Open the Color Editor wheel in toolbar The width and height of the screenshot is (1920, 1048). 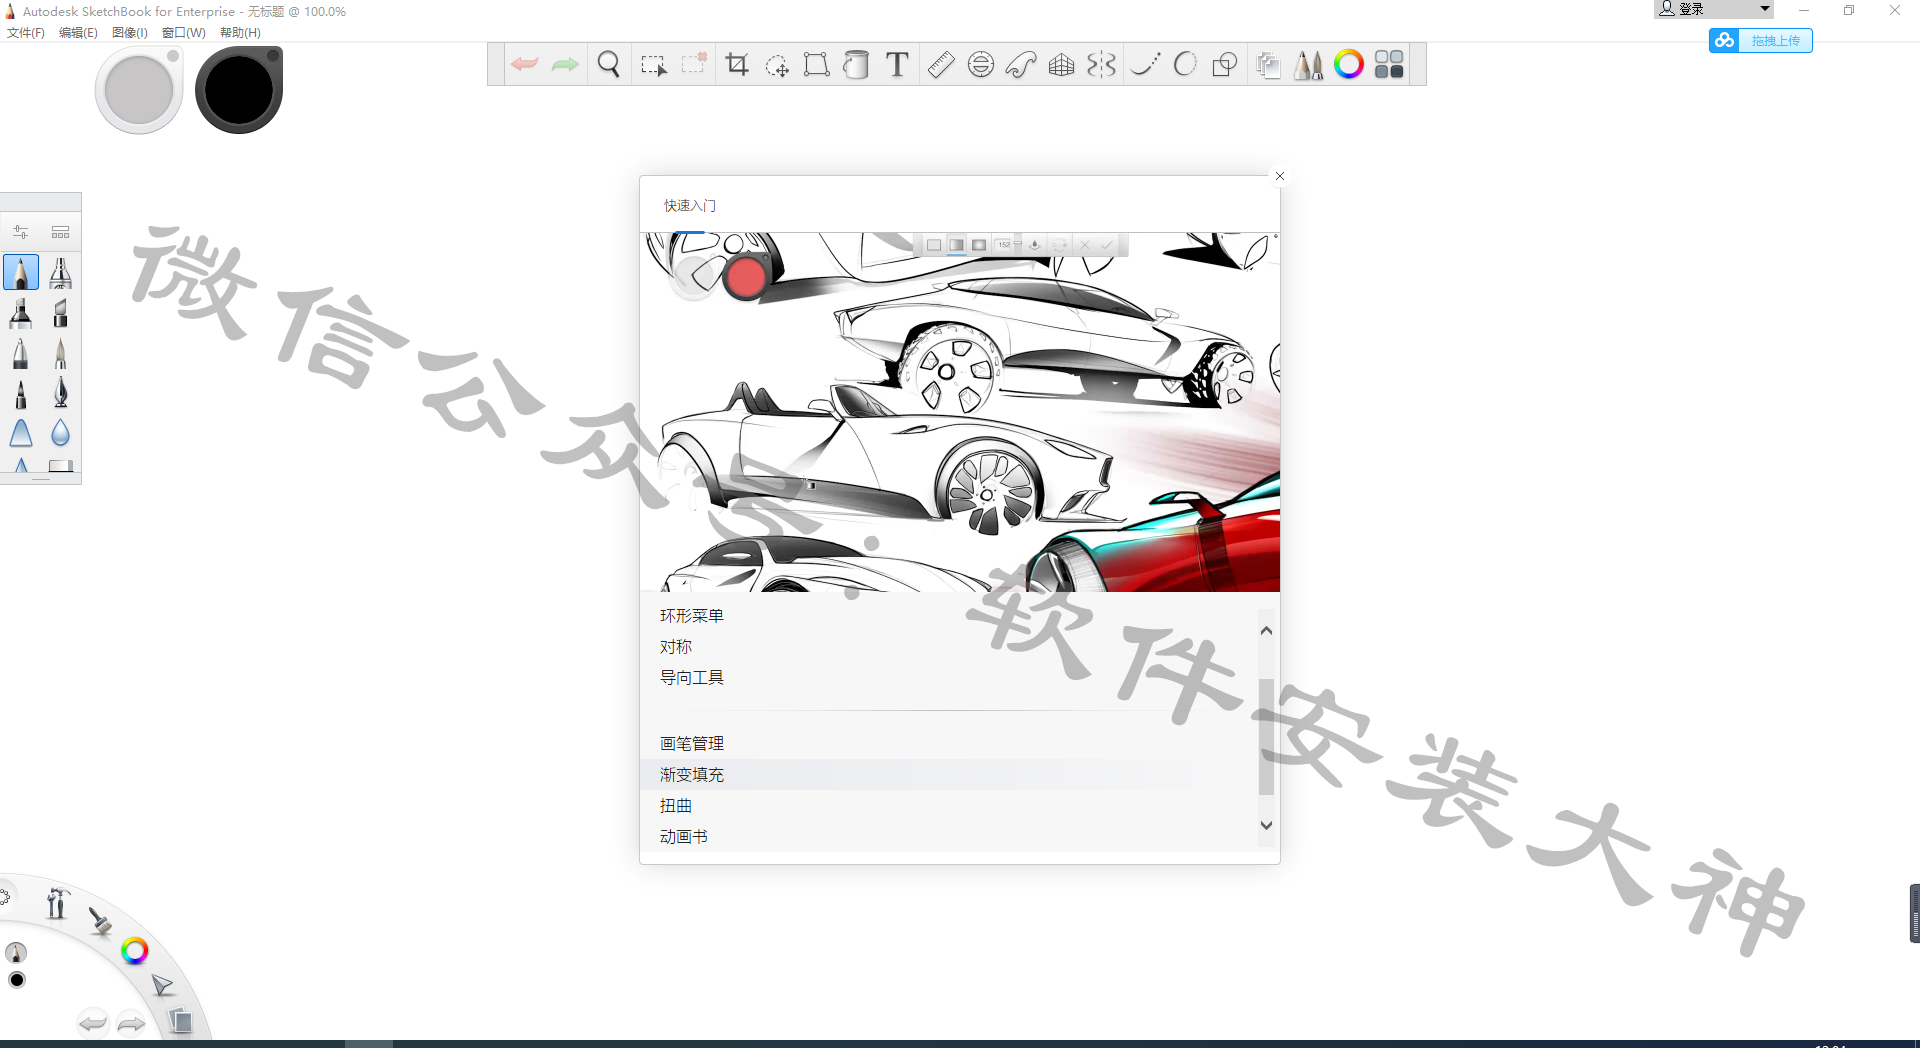coord(1349,65)
